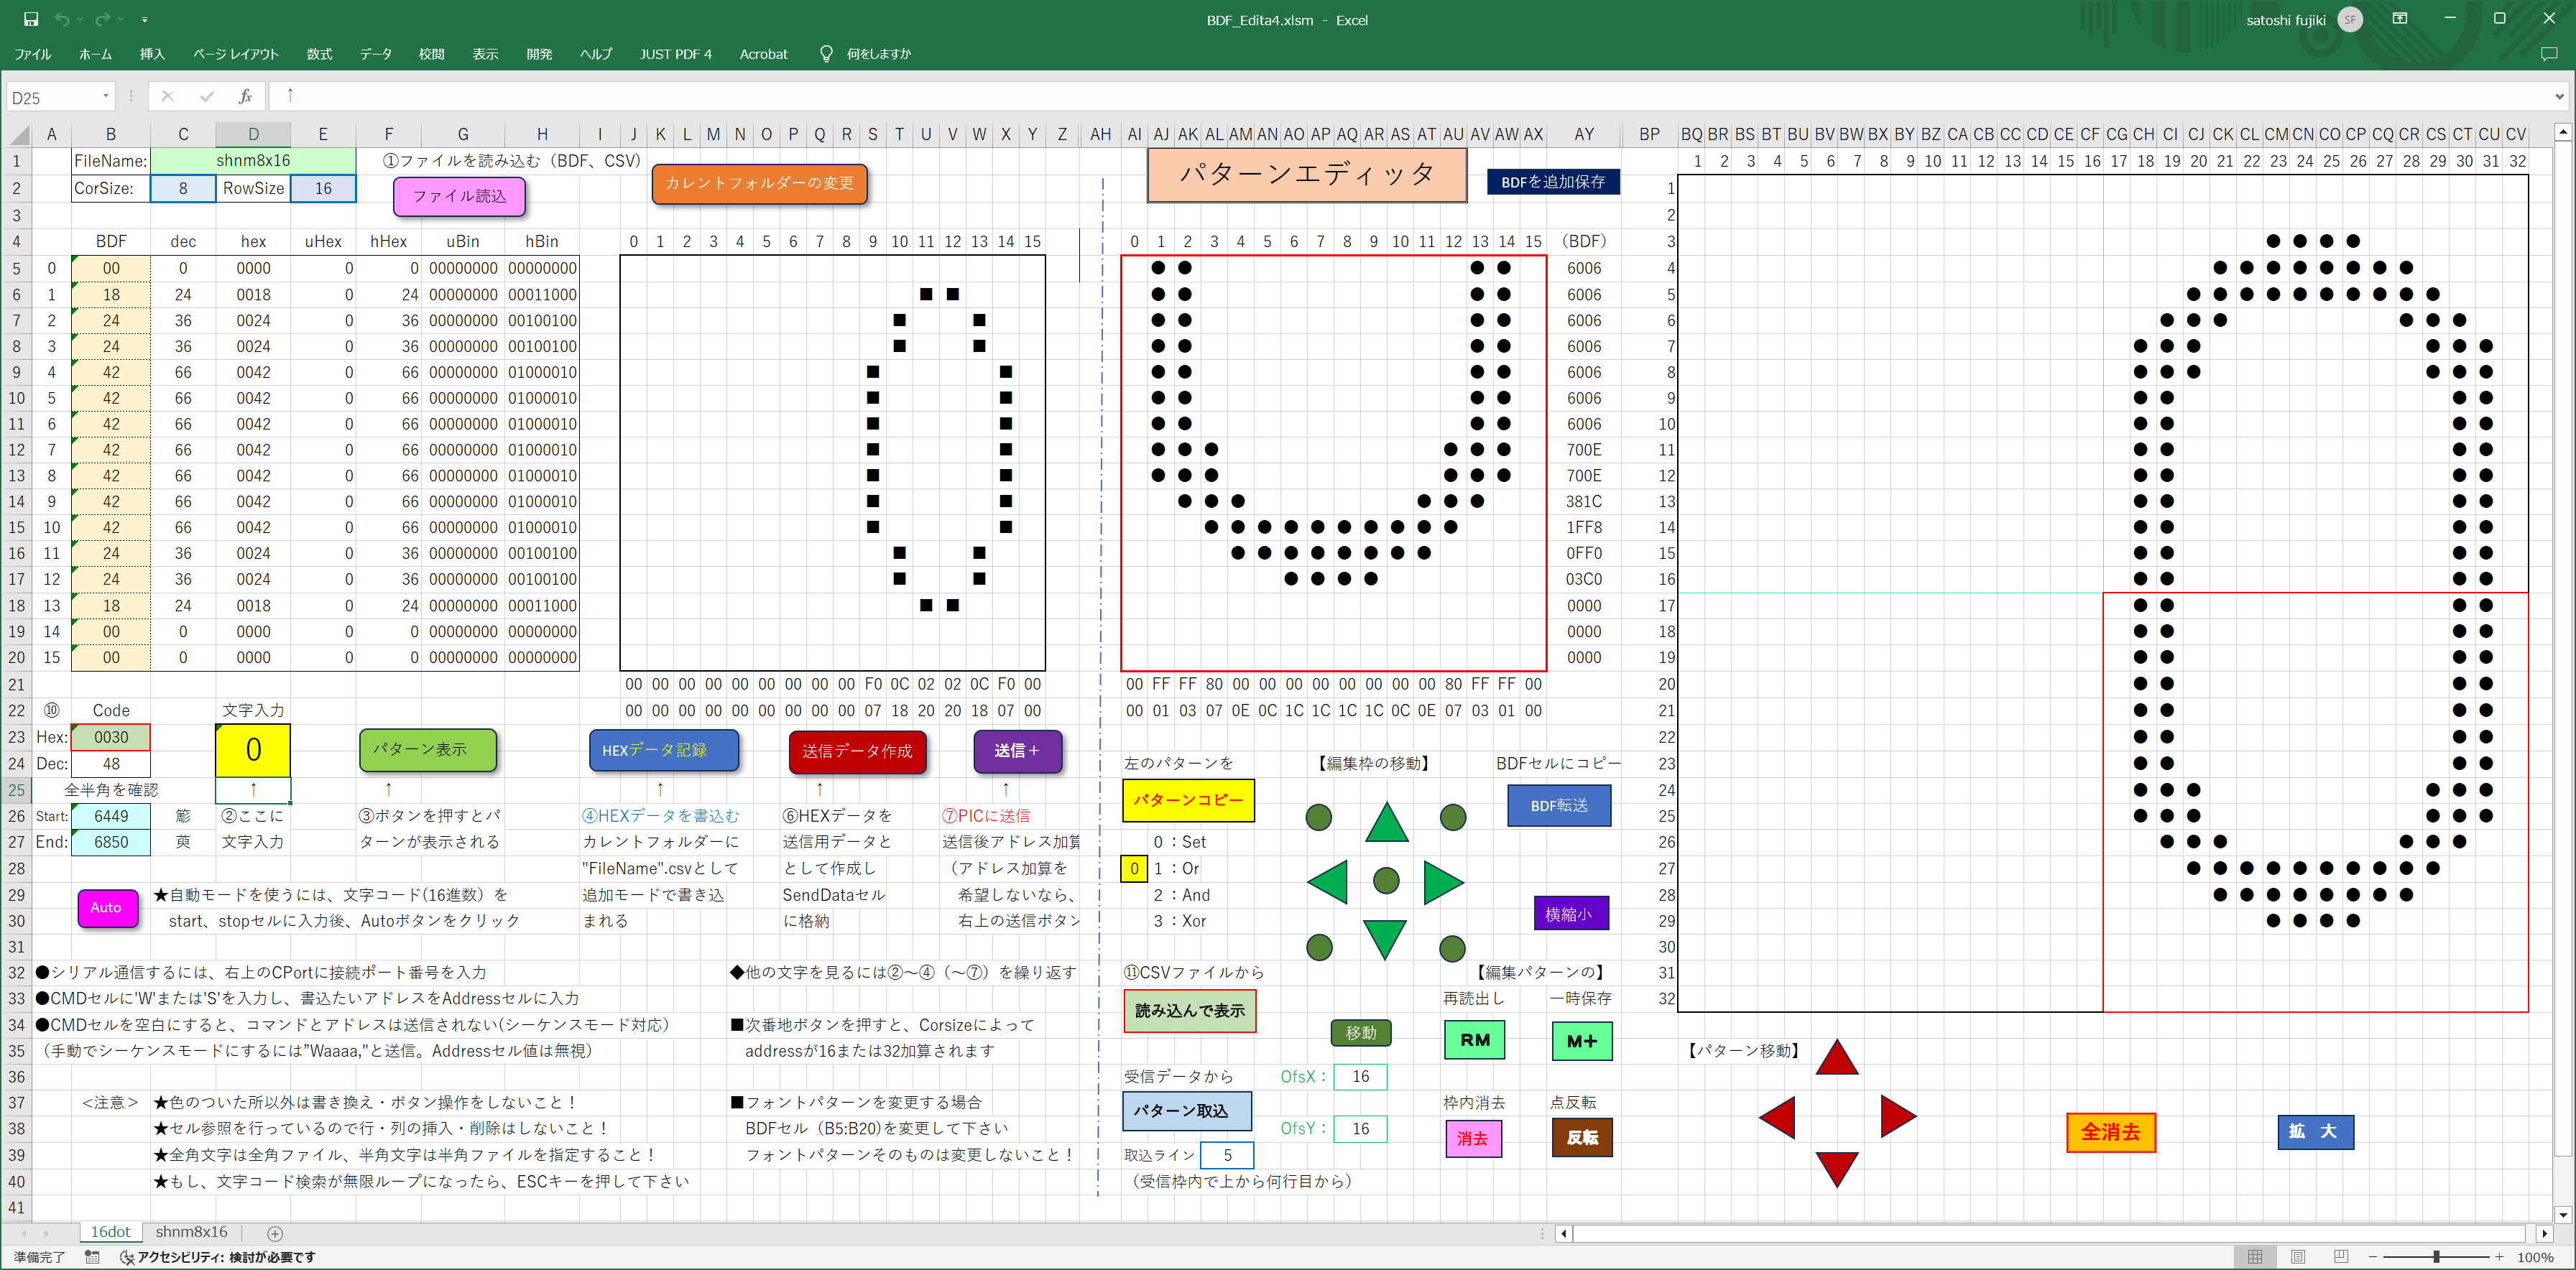Image resolution: width=2576 pixels, height=1270 pixels.
Task: Click the パターンコピー yellow button
Action: [1188, 801]
